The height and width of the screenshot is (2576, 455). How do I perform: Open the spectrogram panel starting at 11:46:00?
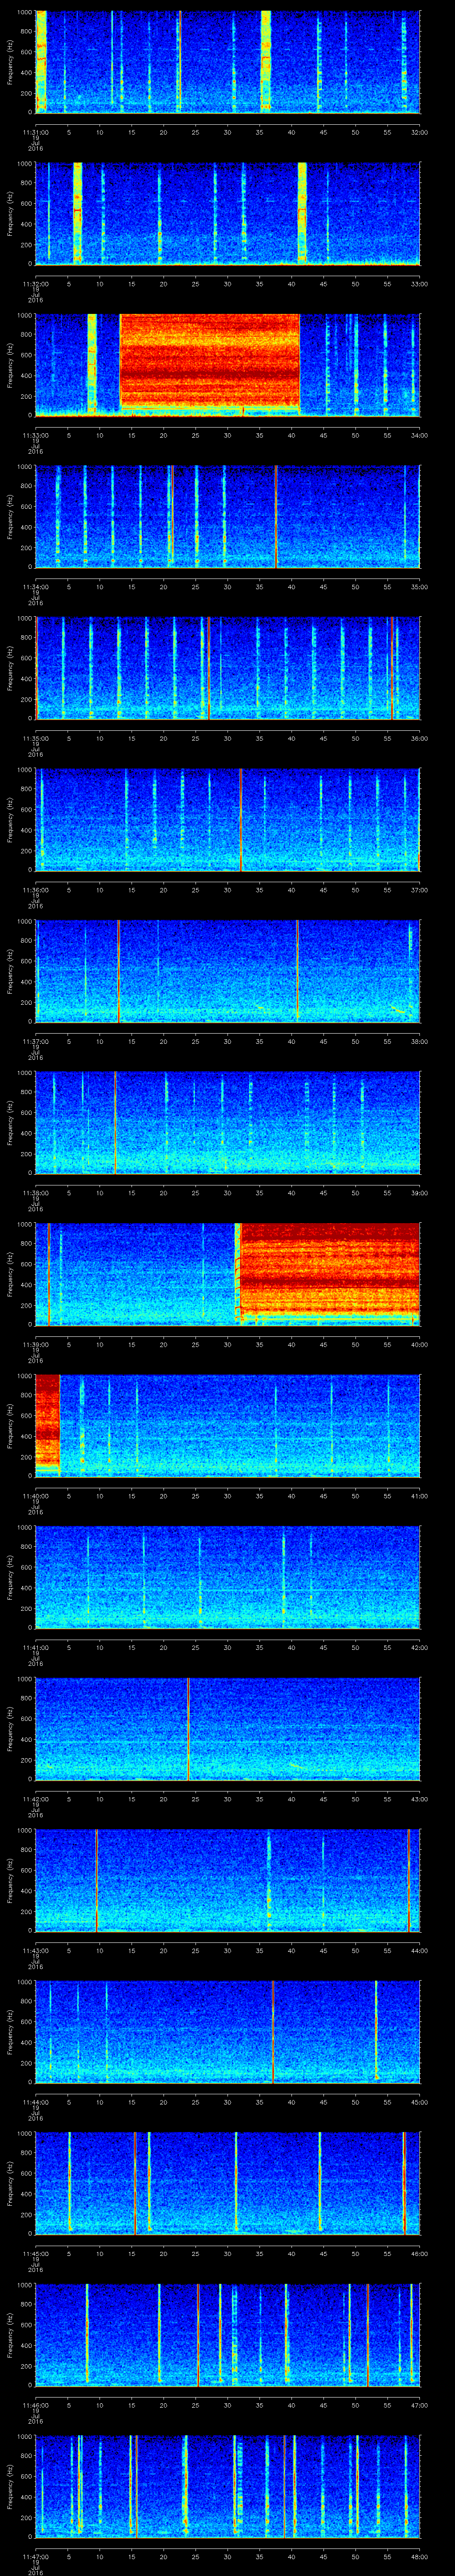tap(228, 2335)
